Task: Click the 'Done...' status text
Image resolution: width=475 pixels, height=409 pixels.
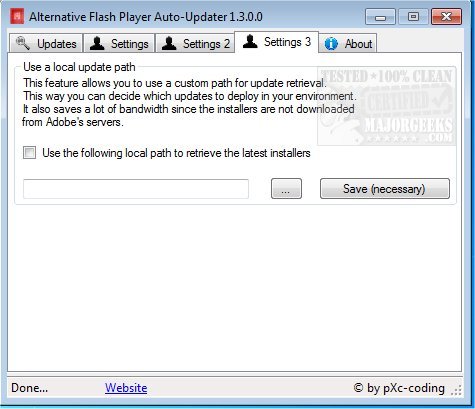Action: tap(30, 388)
